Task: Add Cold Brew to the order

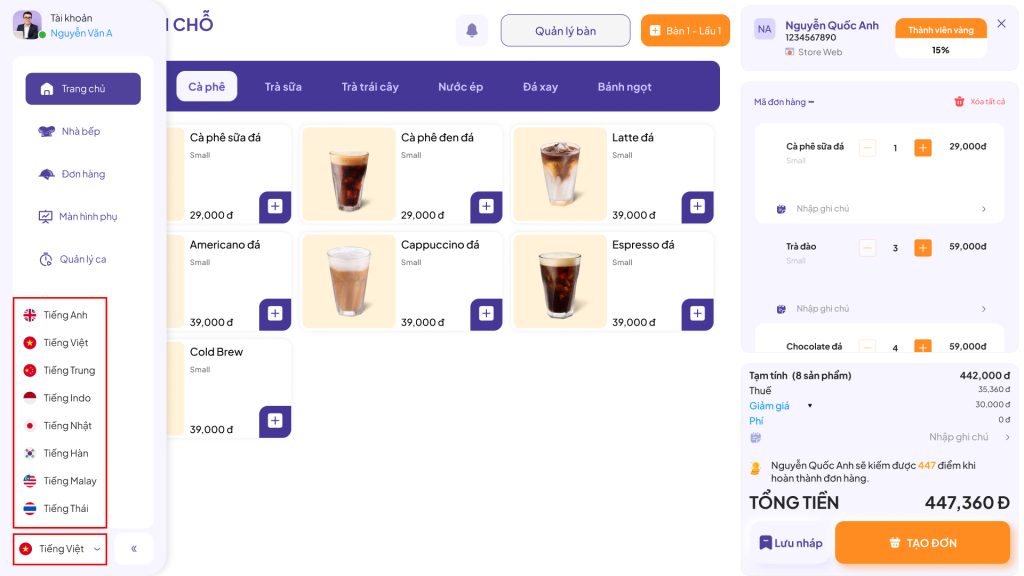Action: coord(275,421)
